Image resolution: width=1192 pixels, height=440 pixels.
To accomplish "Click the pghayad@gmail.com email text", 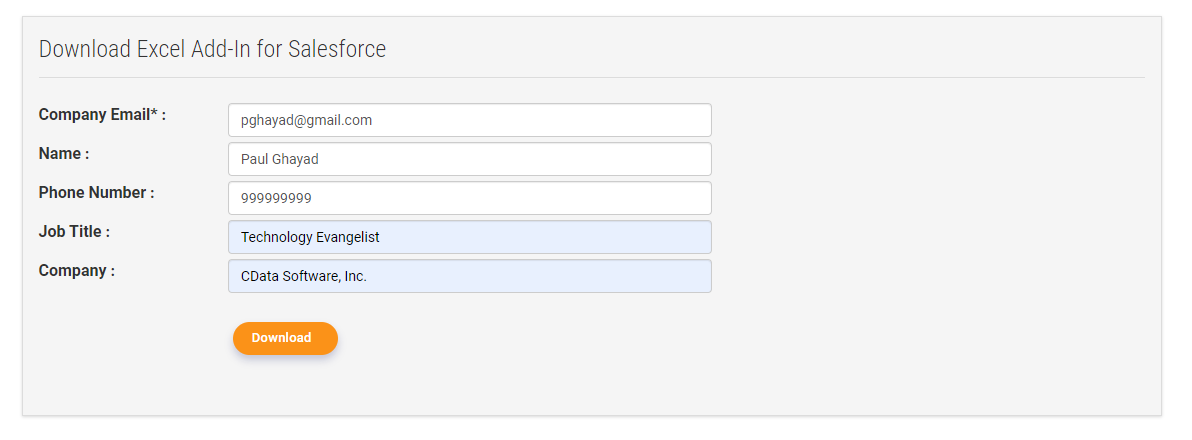I will (306, 120).
